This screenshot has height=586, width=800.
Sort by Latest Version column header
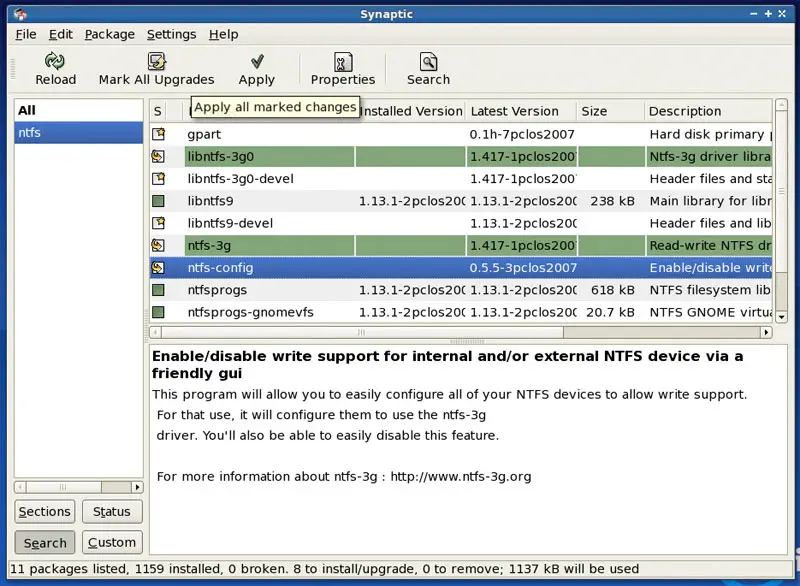(x=521, y=111)
